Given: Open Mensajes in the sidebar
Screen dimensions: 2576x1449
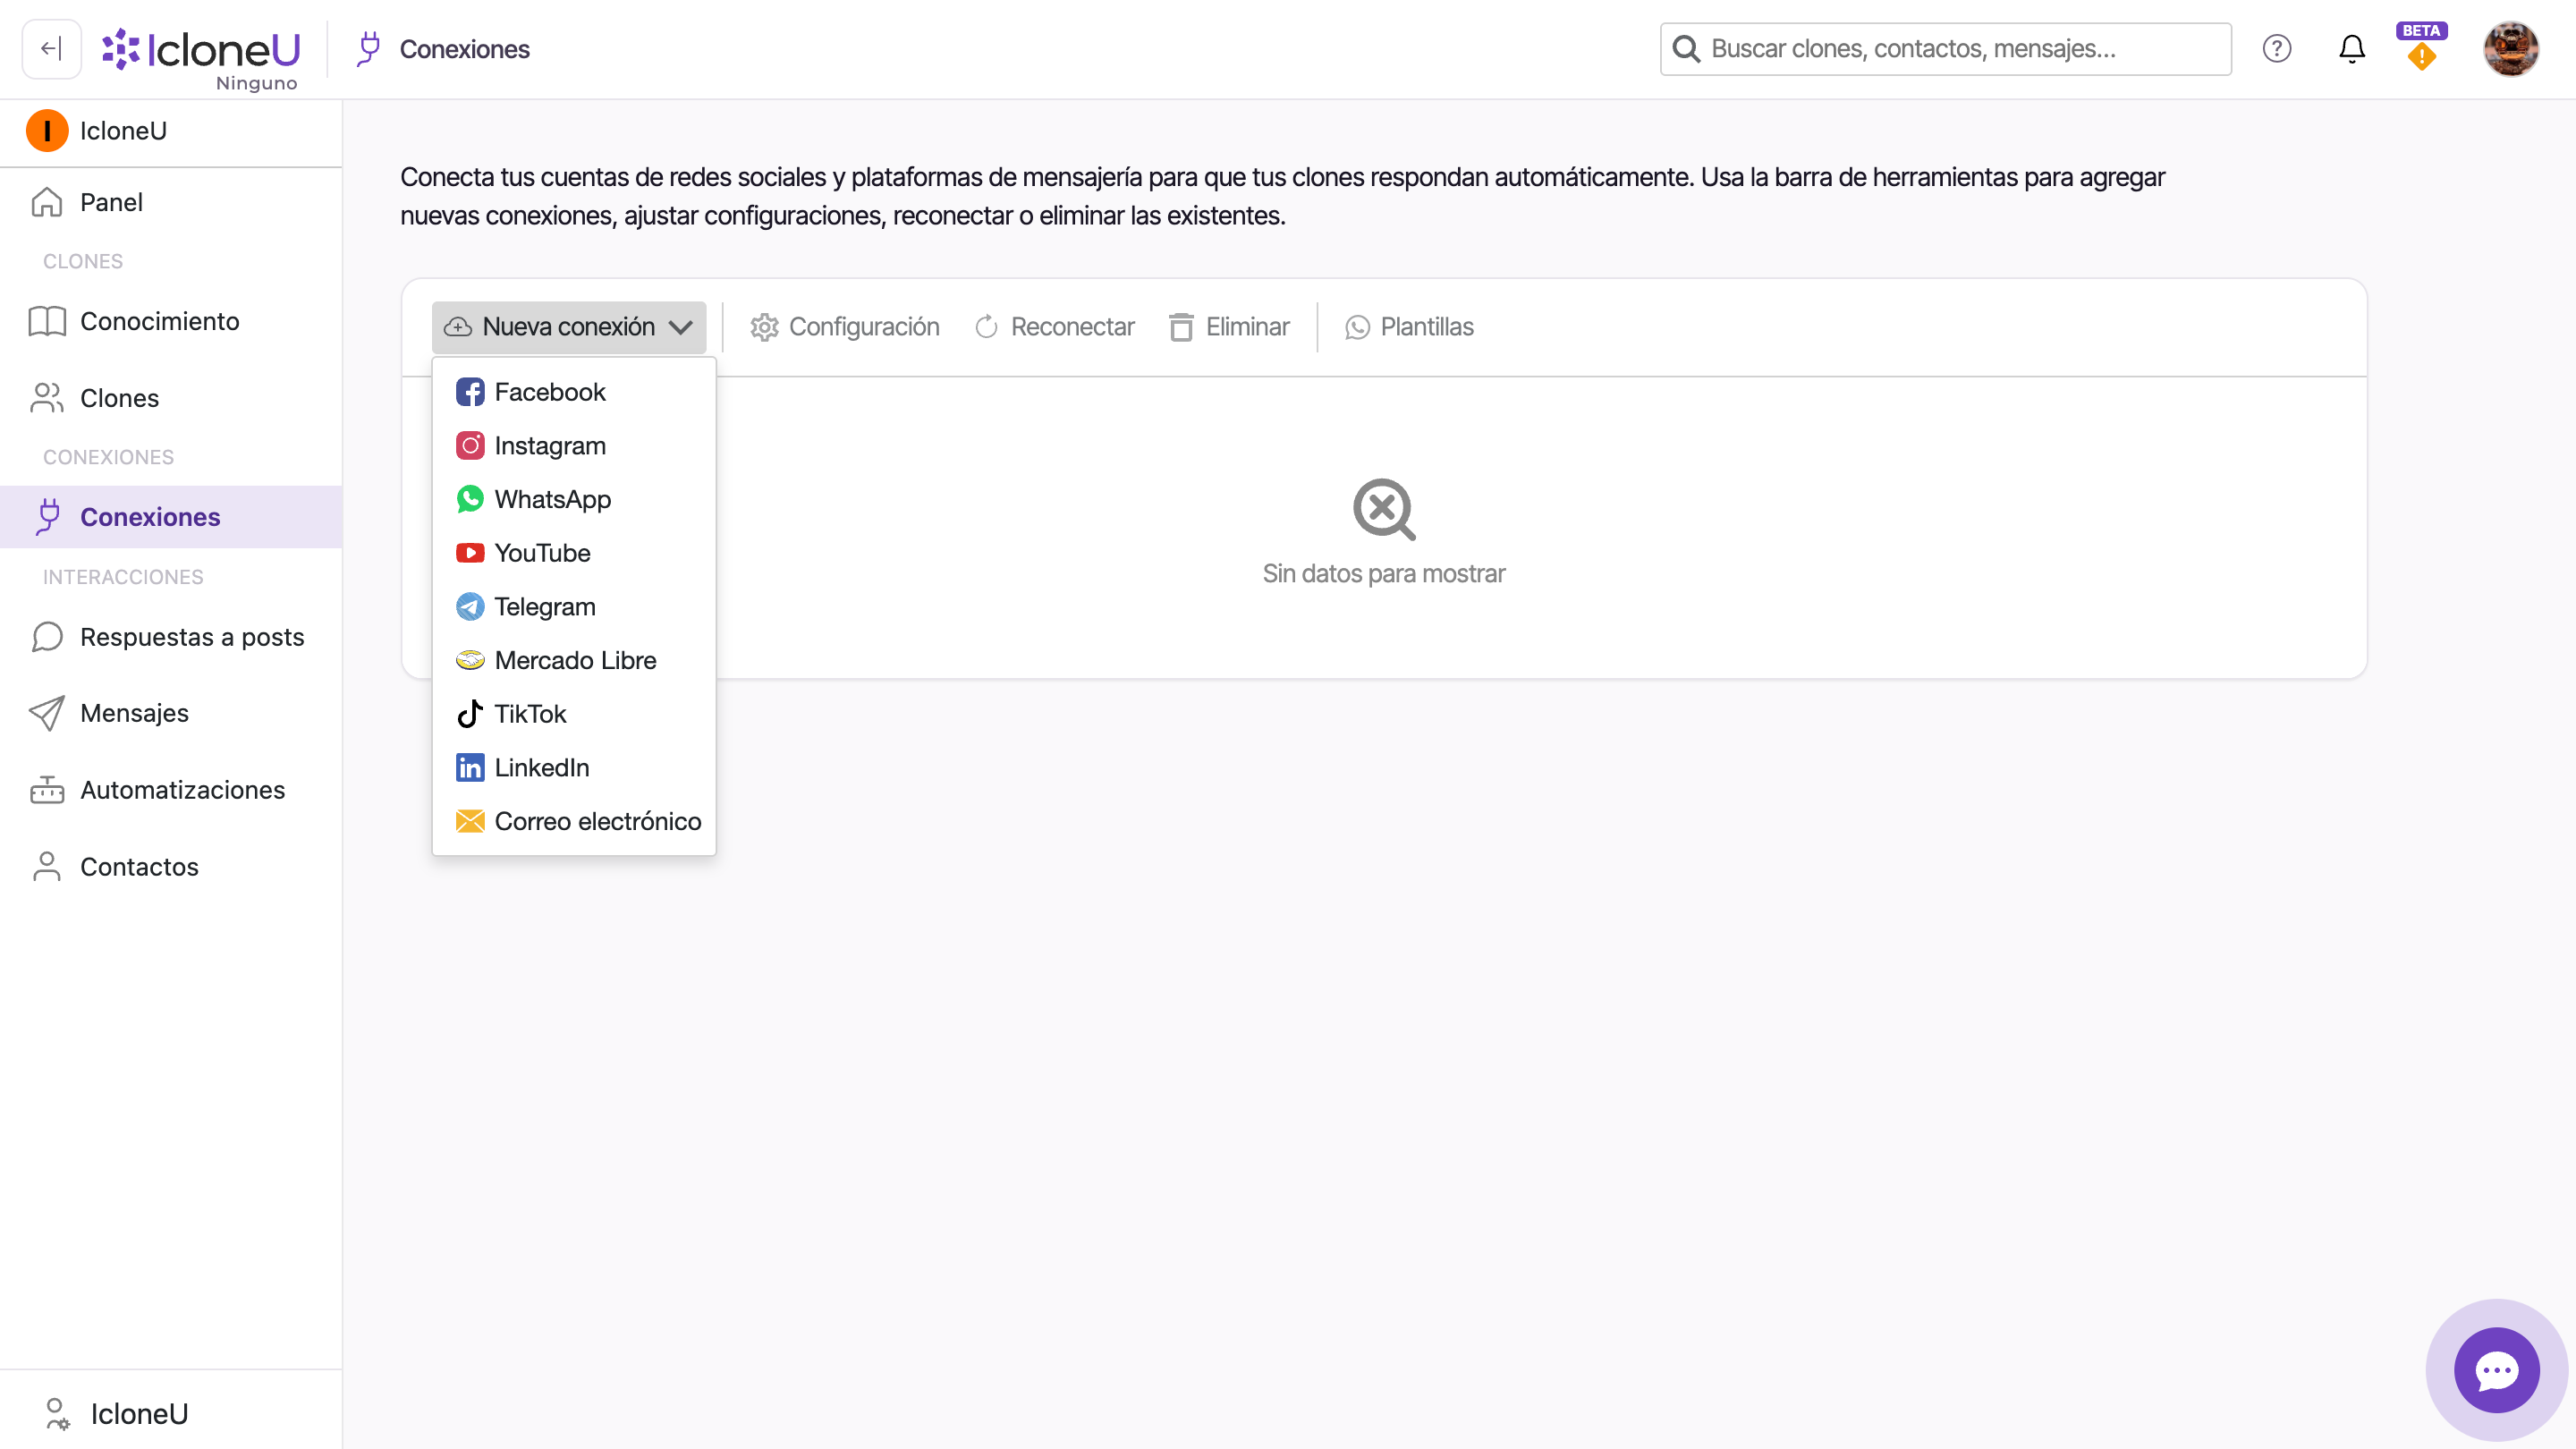Looking at the screenshot, I should click(171, 713).
